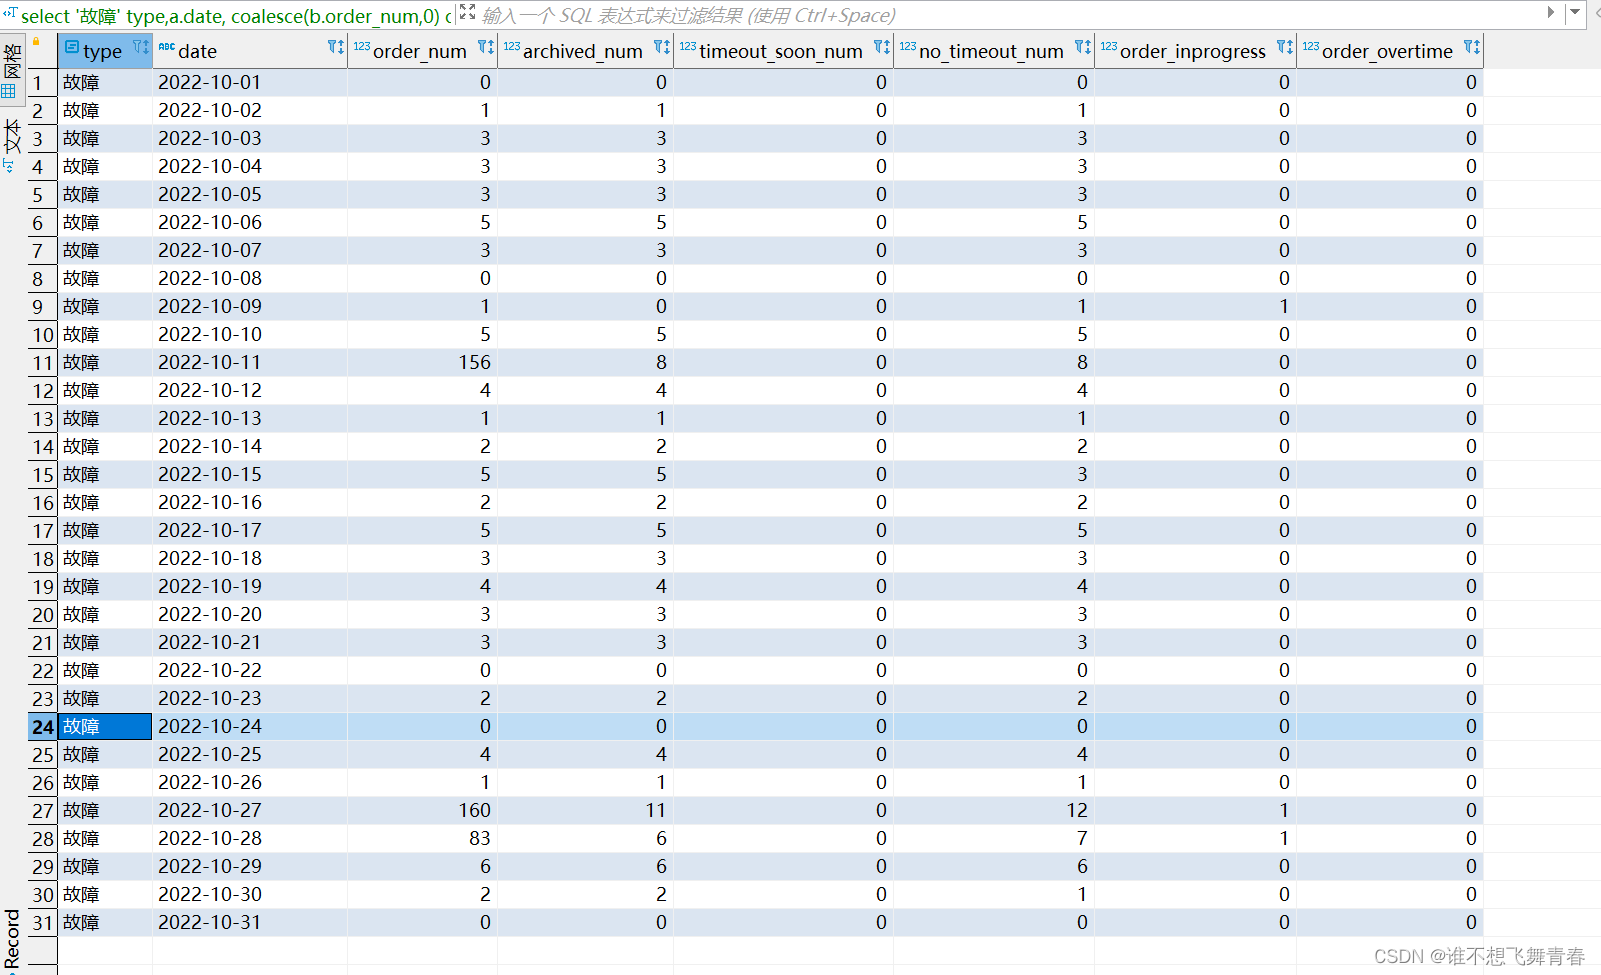
Task: Click order_overtime value 0 in row 31
Action: (1389, 922)
